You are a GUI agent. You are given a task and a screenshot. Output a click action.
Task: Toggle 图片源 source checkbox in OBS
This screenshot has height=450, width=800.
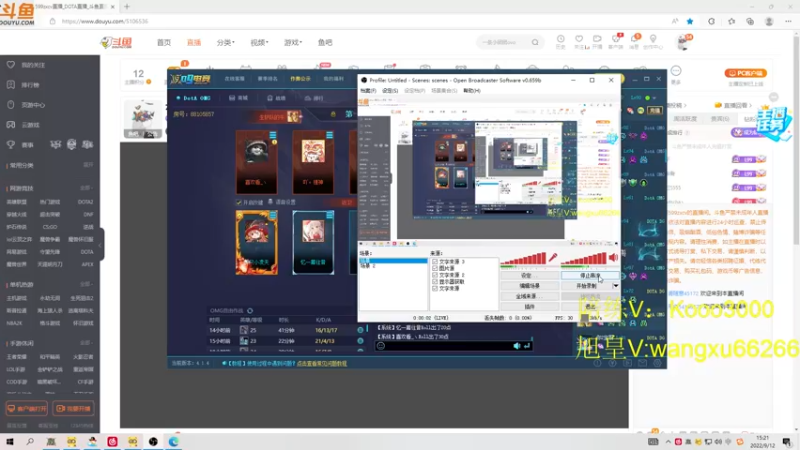click(435, 268)
